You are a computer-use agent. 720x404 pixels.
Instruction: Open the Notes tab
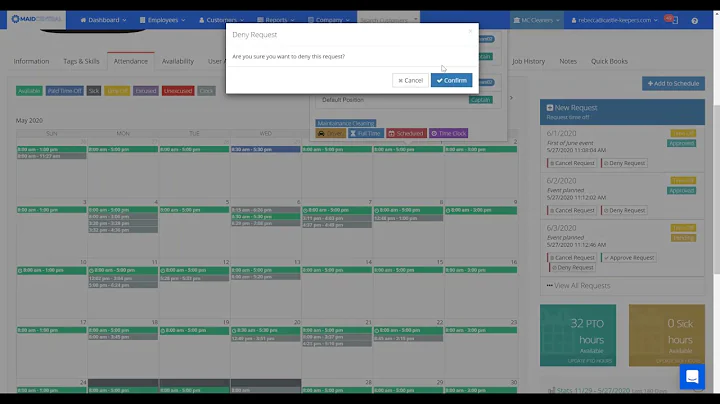(568, 61)
